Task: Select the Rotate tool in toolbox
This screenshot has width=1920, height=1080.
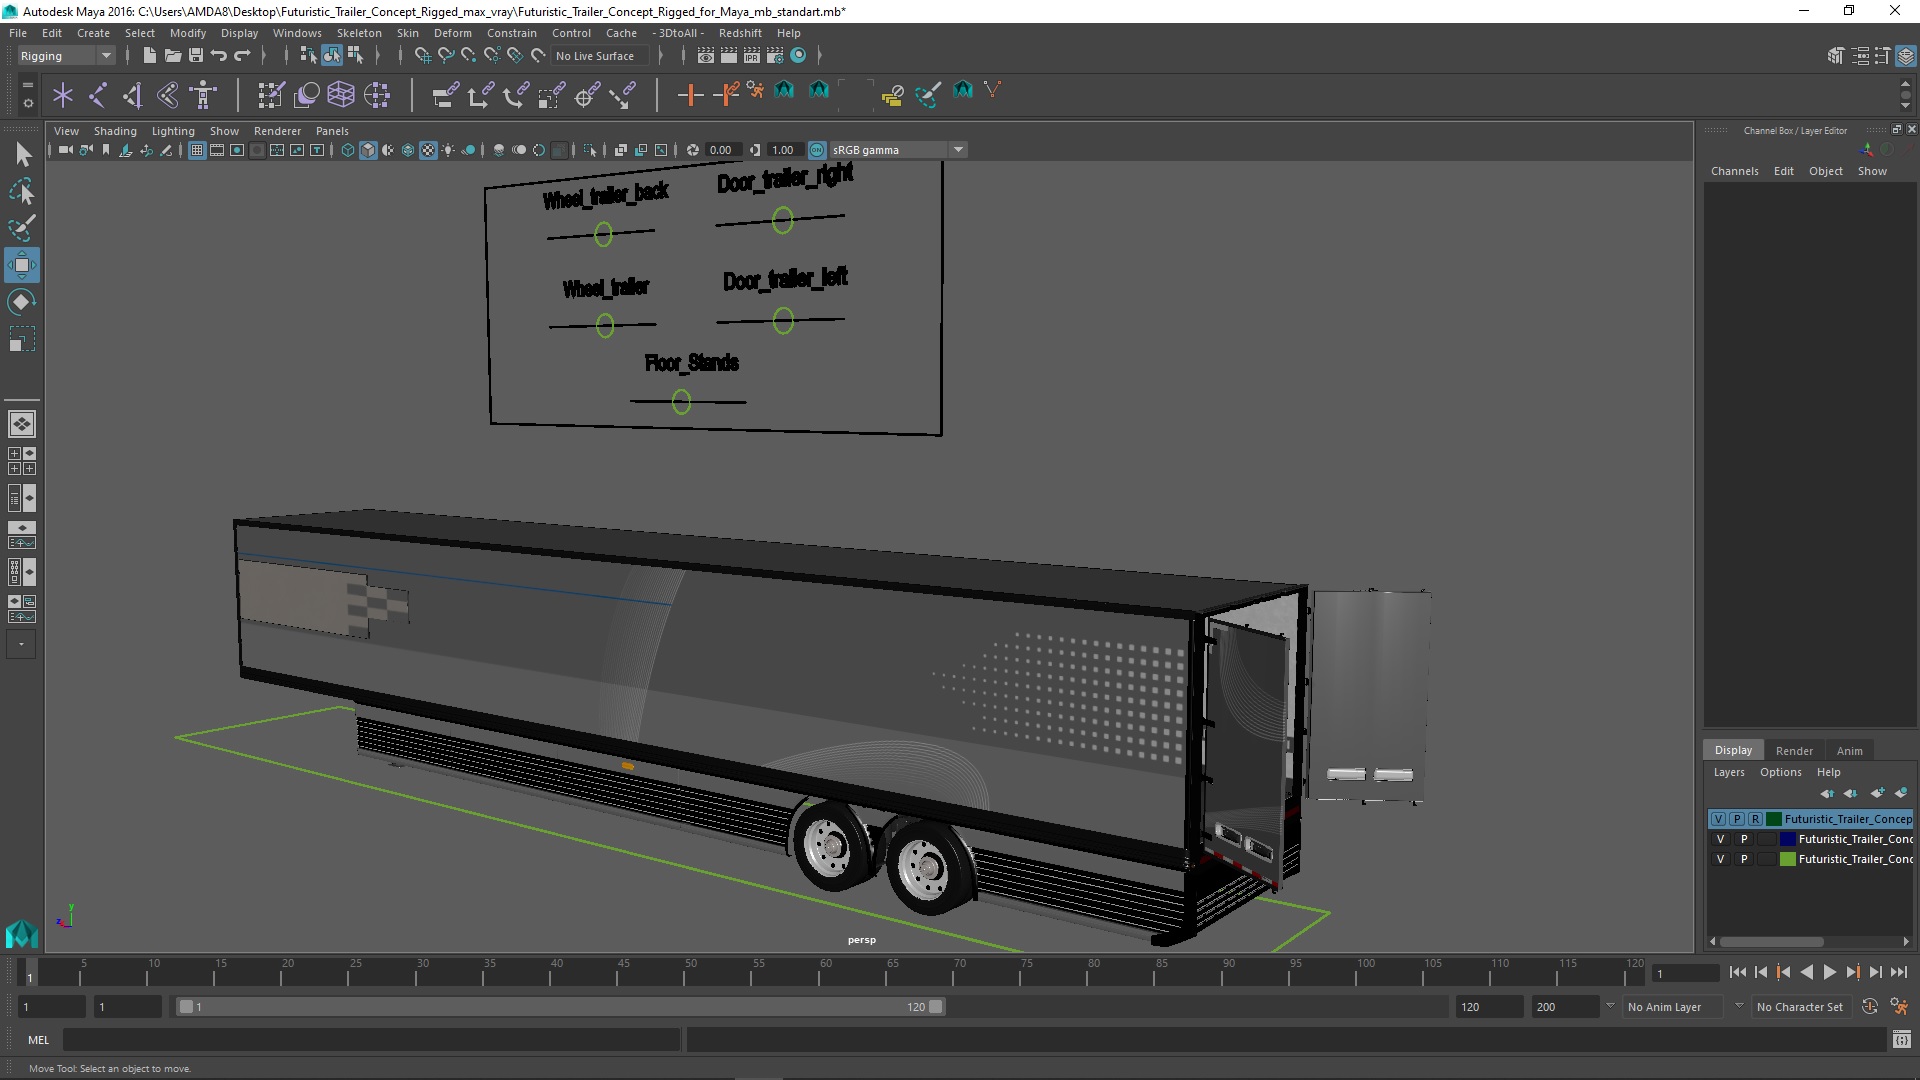Action: coord(22,302)
